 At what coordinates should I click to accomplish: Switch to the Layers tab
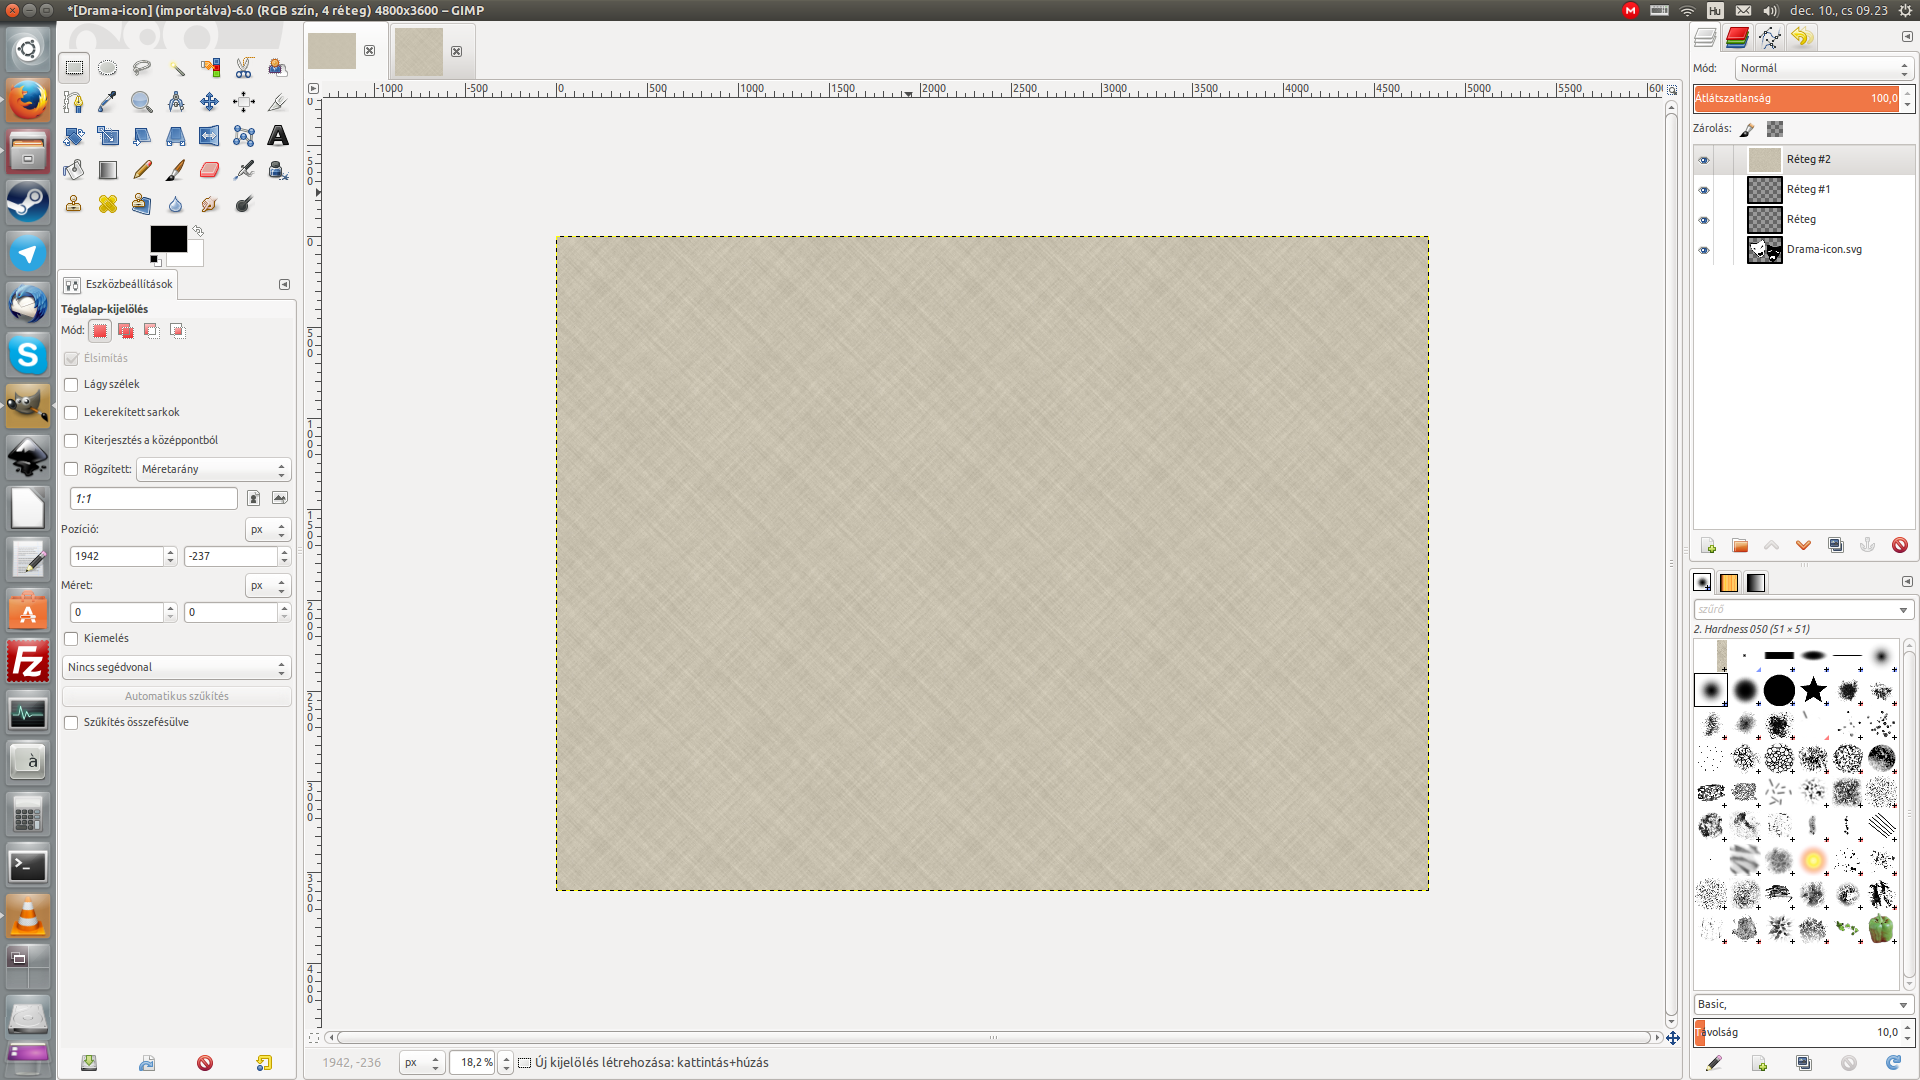point(1705,38)
